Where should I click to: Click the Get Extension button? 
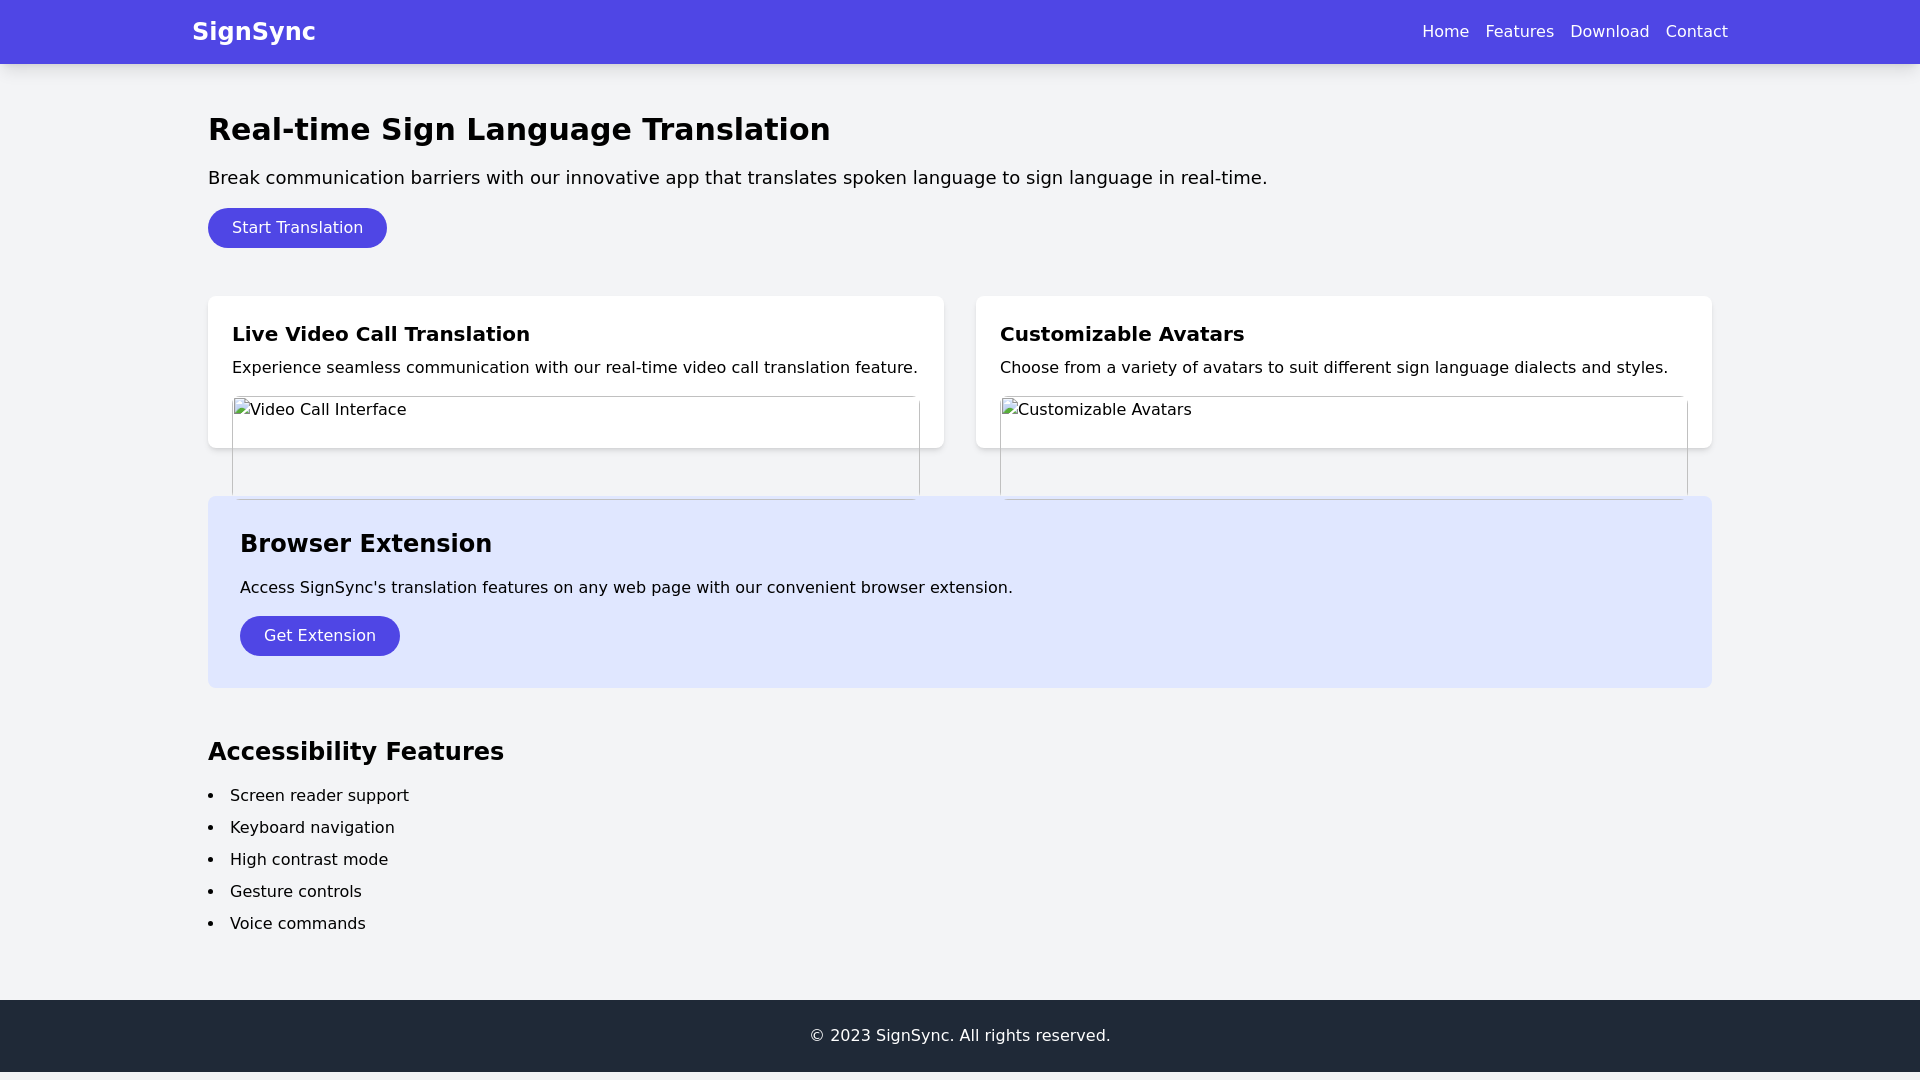pos(319,636)
